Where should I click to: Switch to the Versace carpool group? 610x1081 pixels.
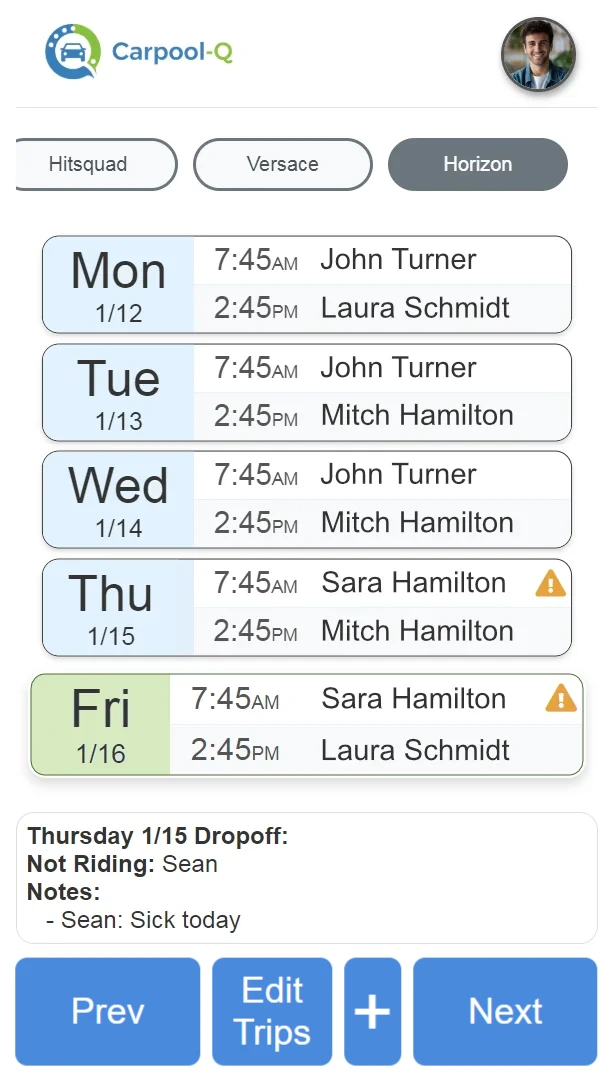point(282,164)
